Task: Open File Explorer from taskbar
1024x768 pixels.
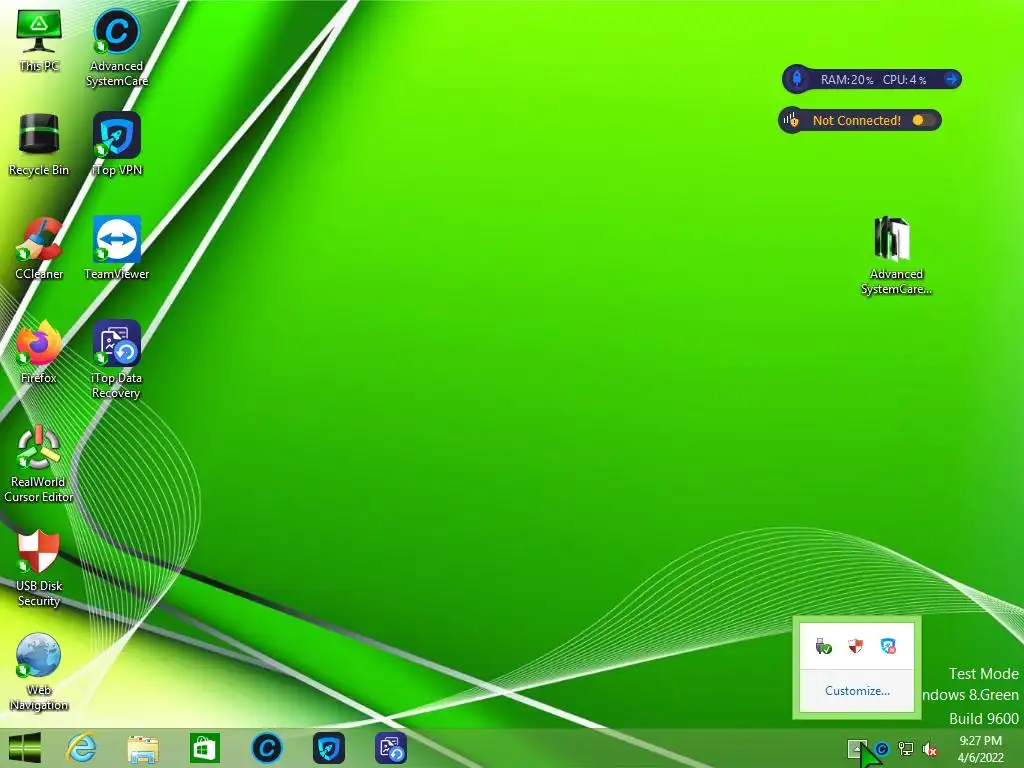Action: tap(142, 748)
